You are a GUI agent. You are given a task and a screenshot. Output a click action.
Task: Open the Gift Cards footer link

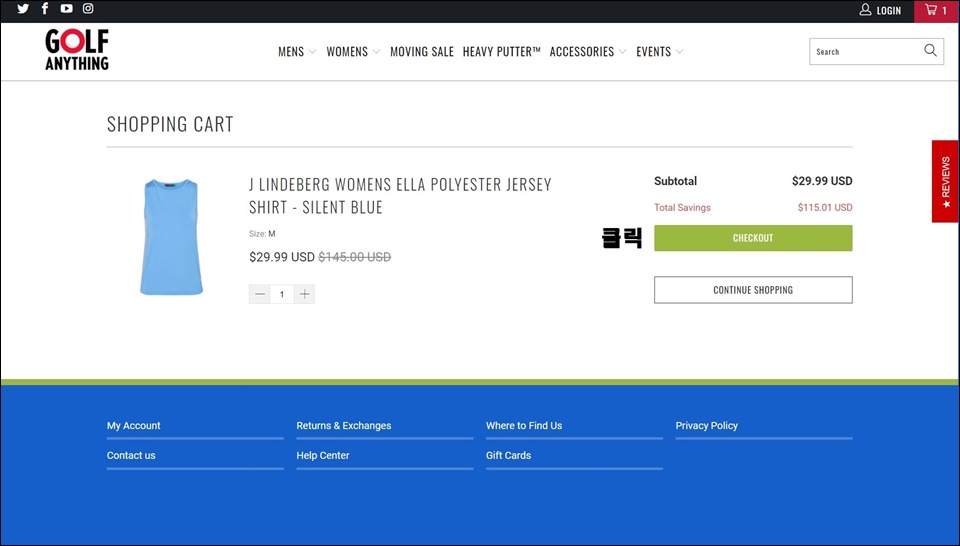click(508, 455)
